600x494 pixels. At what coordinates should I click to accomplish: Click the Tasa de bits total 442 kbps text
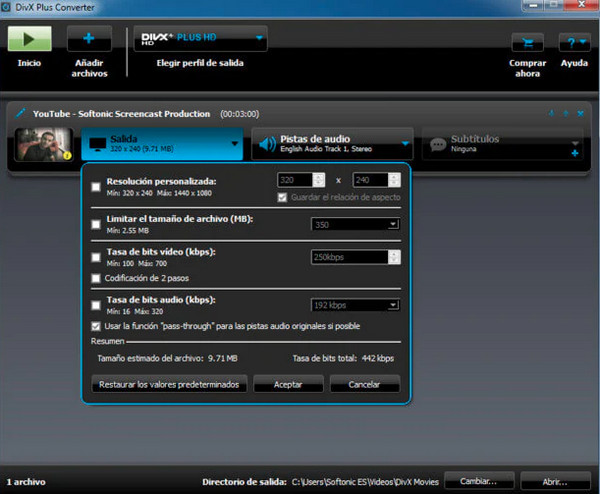pyautogui.click(x=343, y=358)
